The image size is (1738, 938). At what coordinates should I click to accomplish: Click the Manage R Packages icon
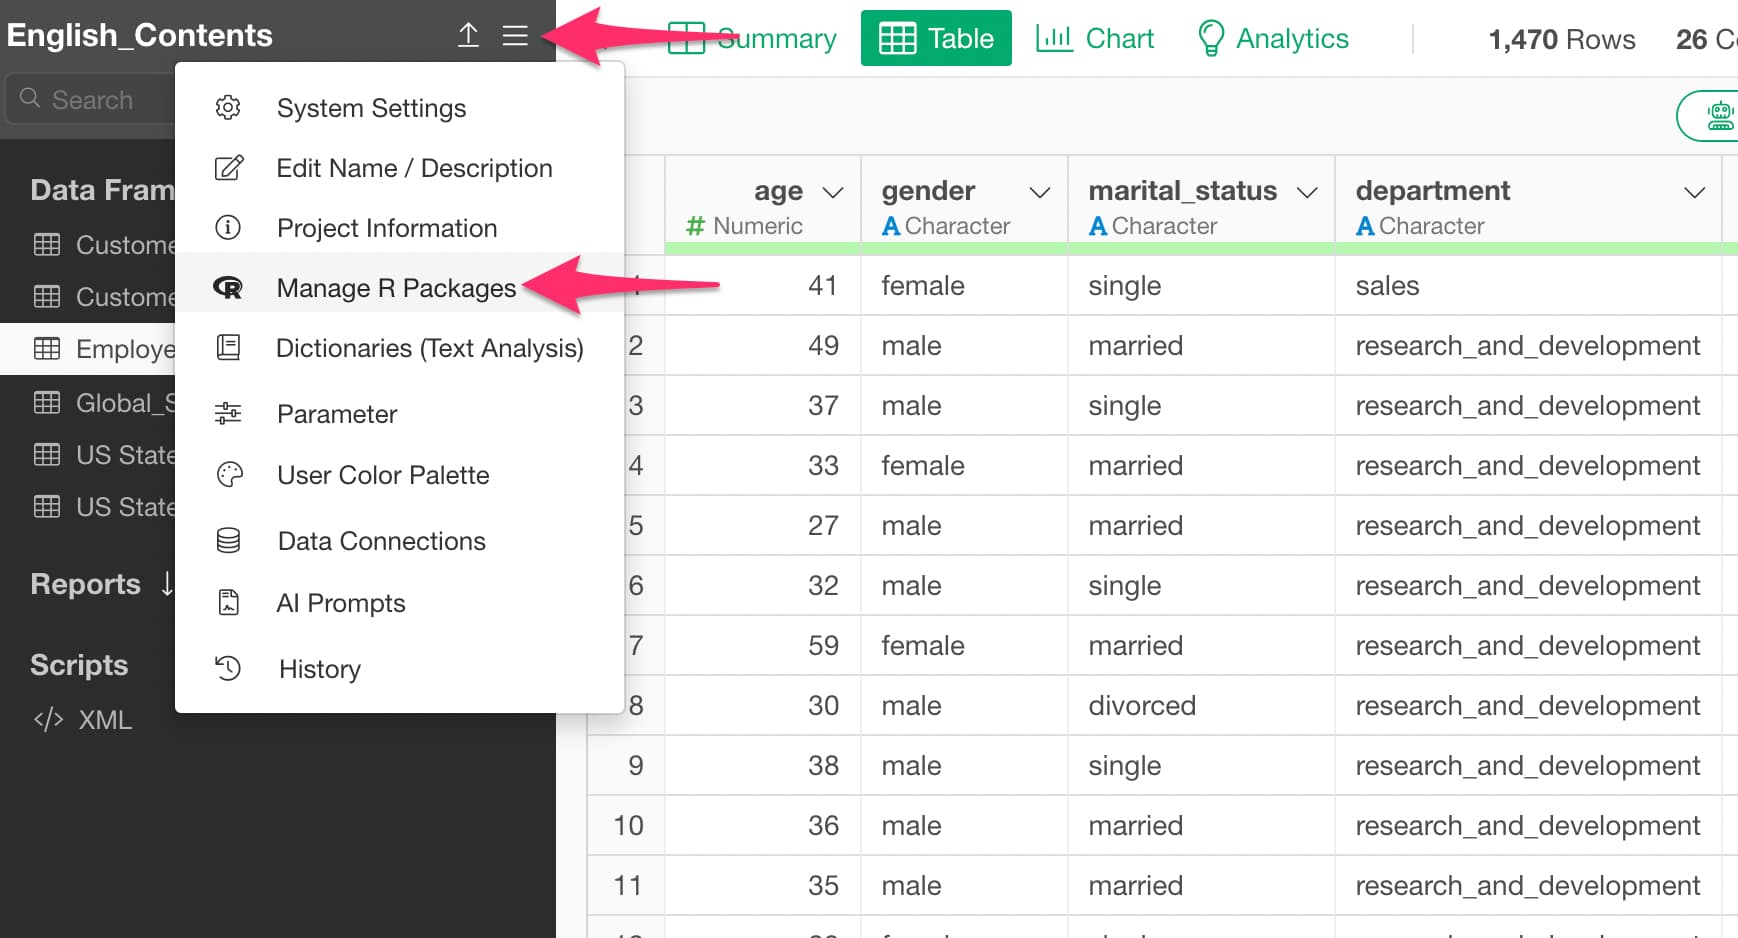click(228, 288)
